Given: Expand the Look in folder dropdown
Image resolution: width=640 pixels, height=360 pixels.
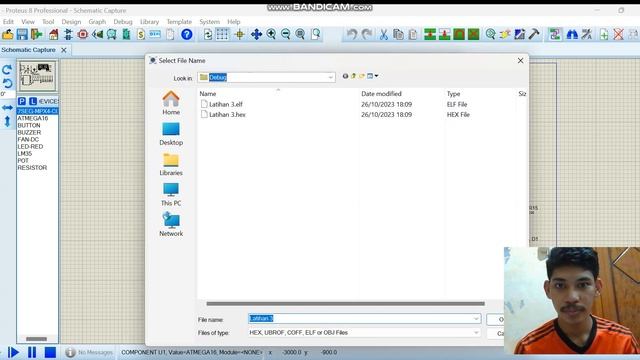Looking at the screenshot, I should coord(331,77).
